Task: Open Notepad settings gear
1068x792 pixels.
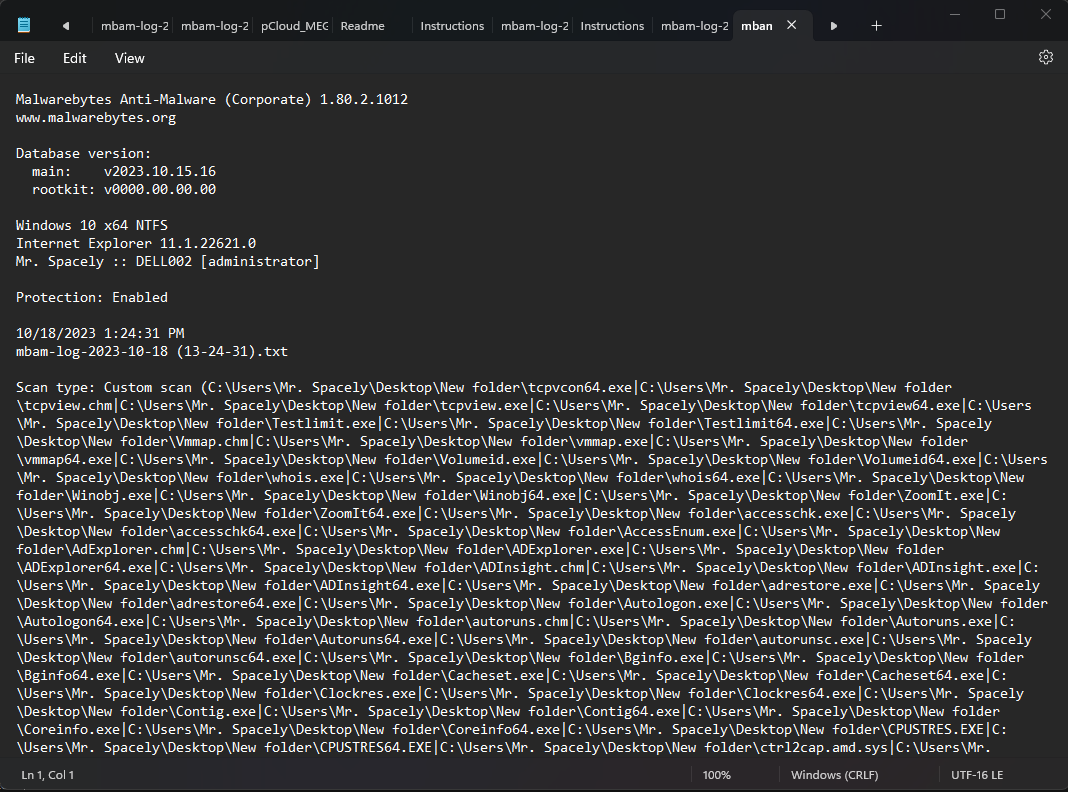Action: (1046, 58)
